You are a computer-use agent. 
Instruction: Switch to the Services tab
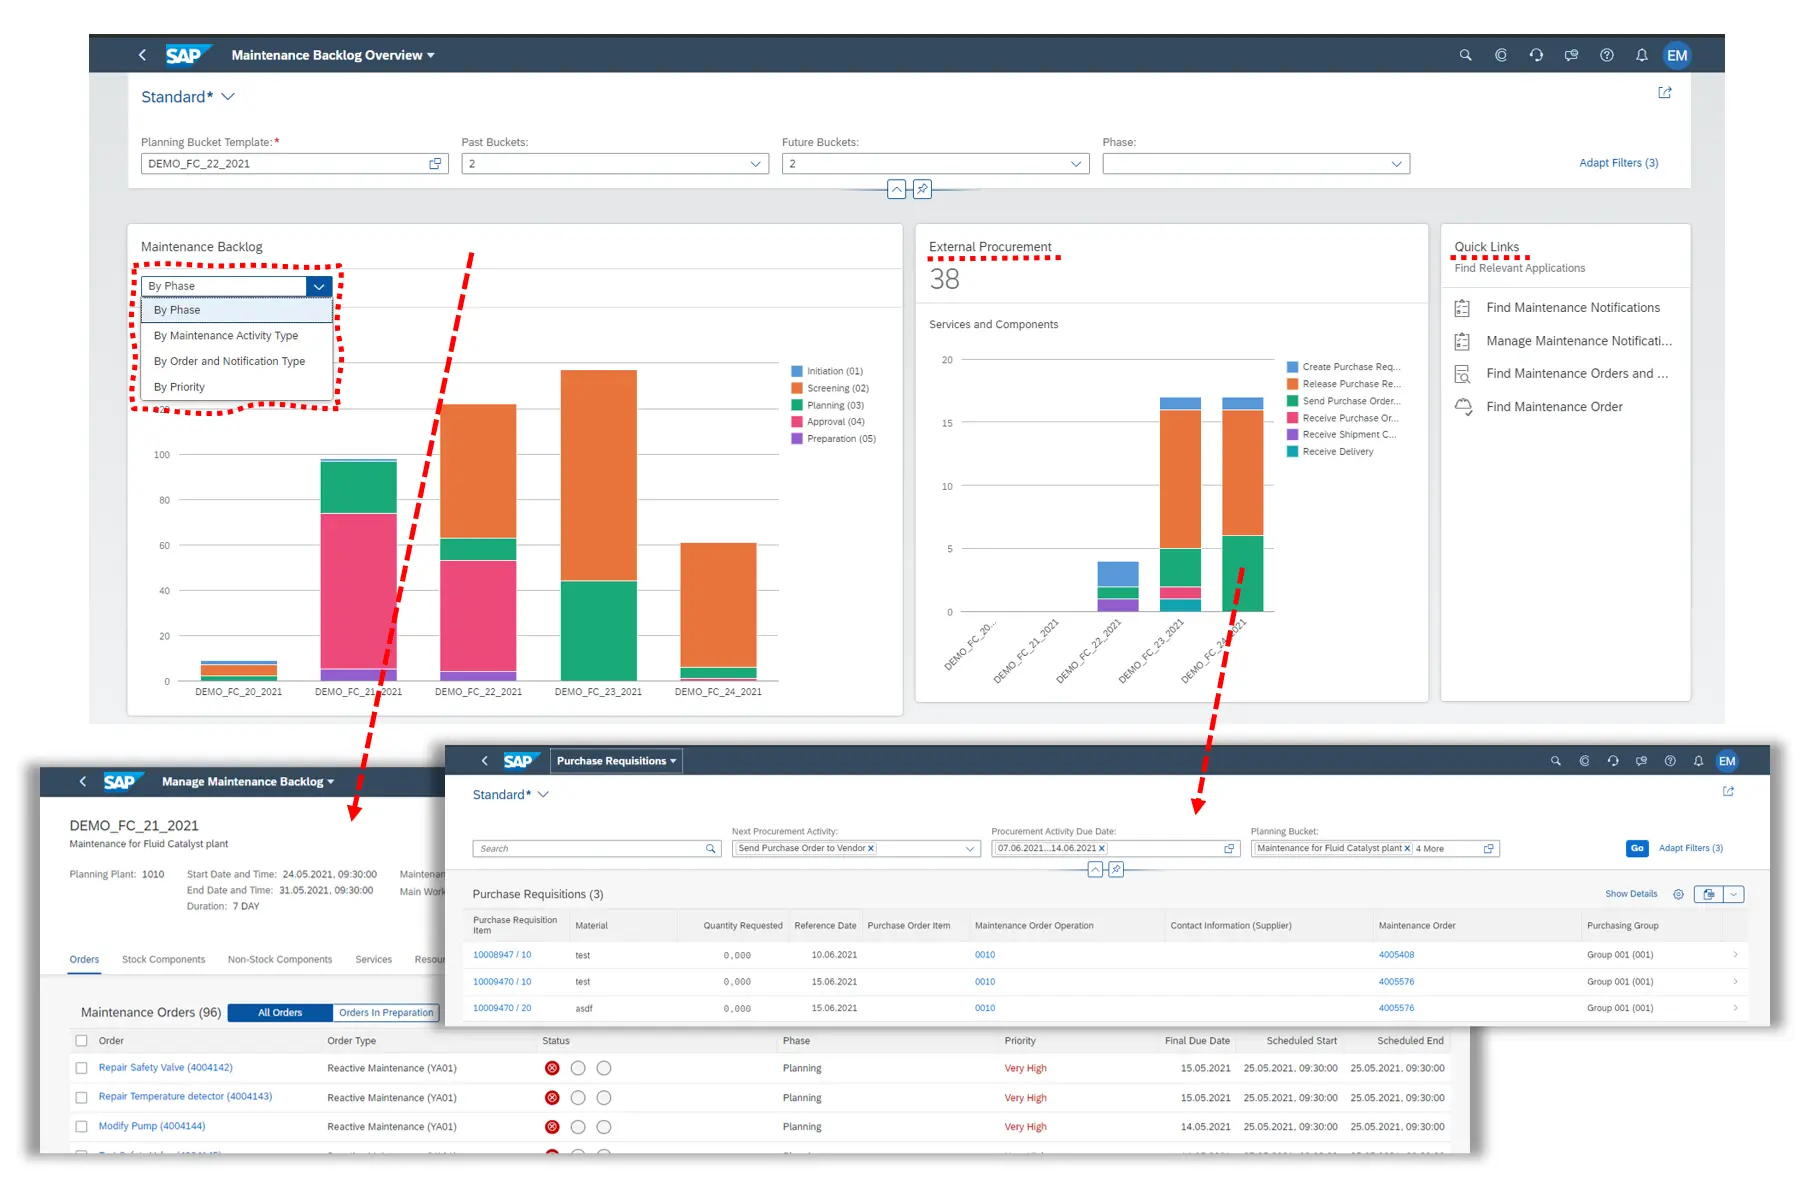pyautogui.click(x=373, y=960)
